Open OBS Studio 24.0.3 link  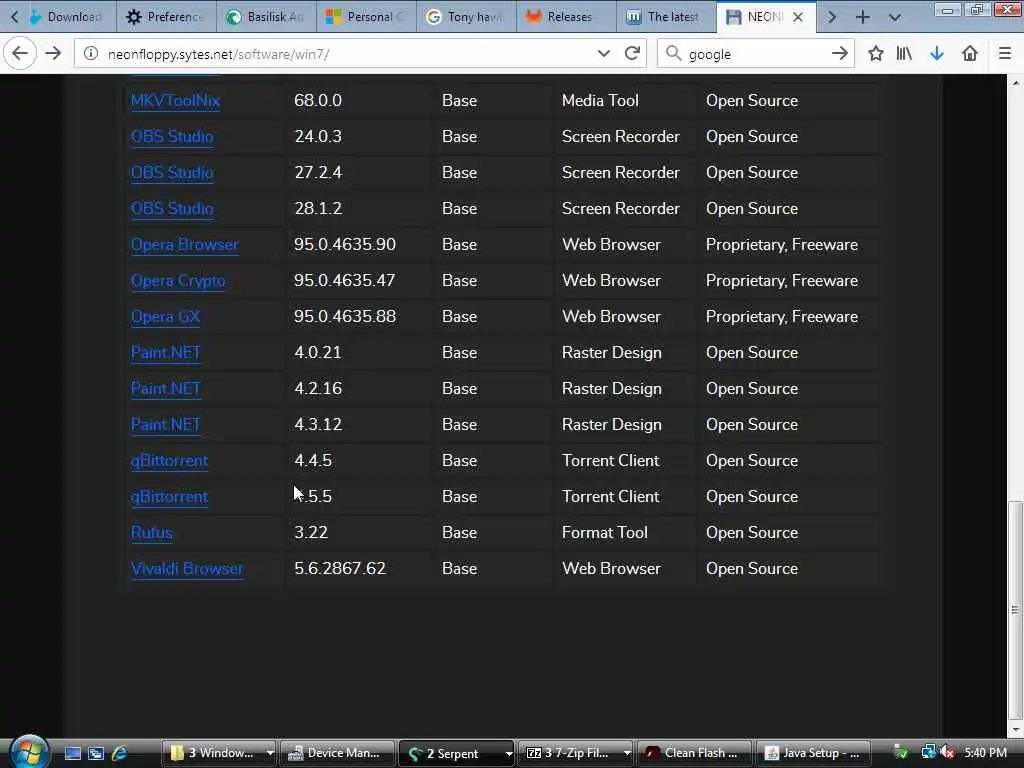(172, 136)
